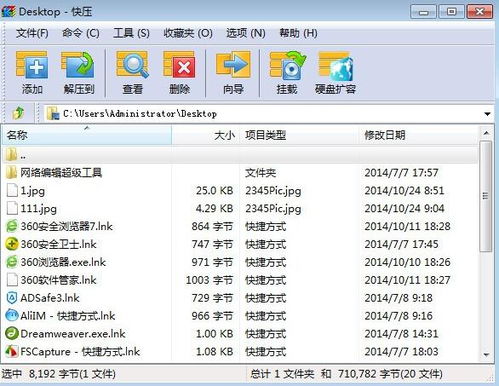
Task: Click the ADSafe3.lnk shield icon
Action: (x=12, y=298)
